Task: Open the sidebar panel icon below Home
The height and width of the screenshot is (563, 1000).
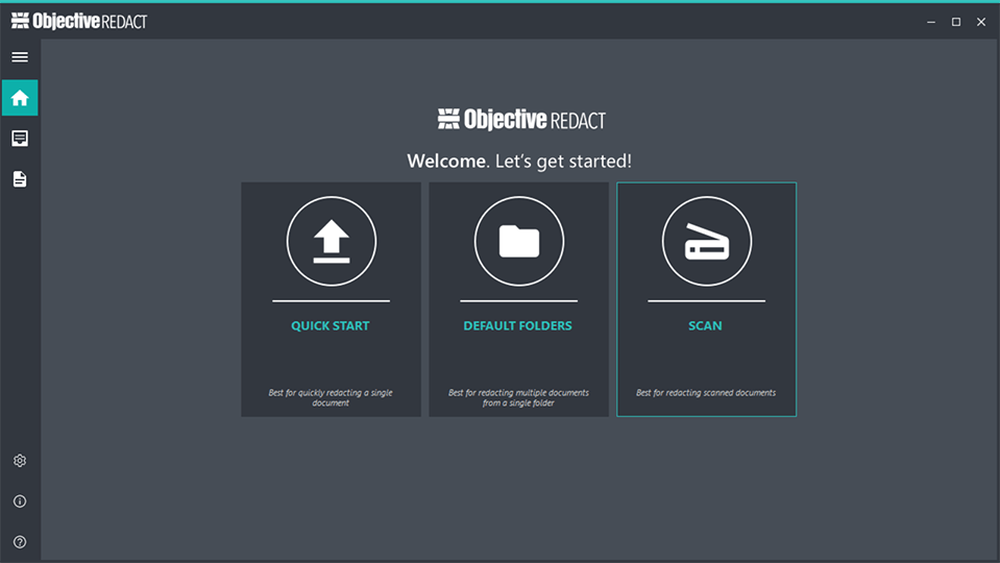Action: coord(20,138)
